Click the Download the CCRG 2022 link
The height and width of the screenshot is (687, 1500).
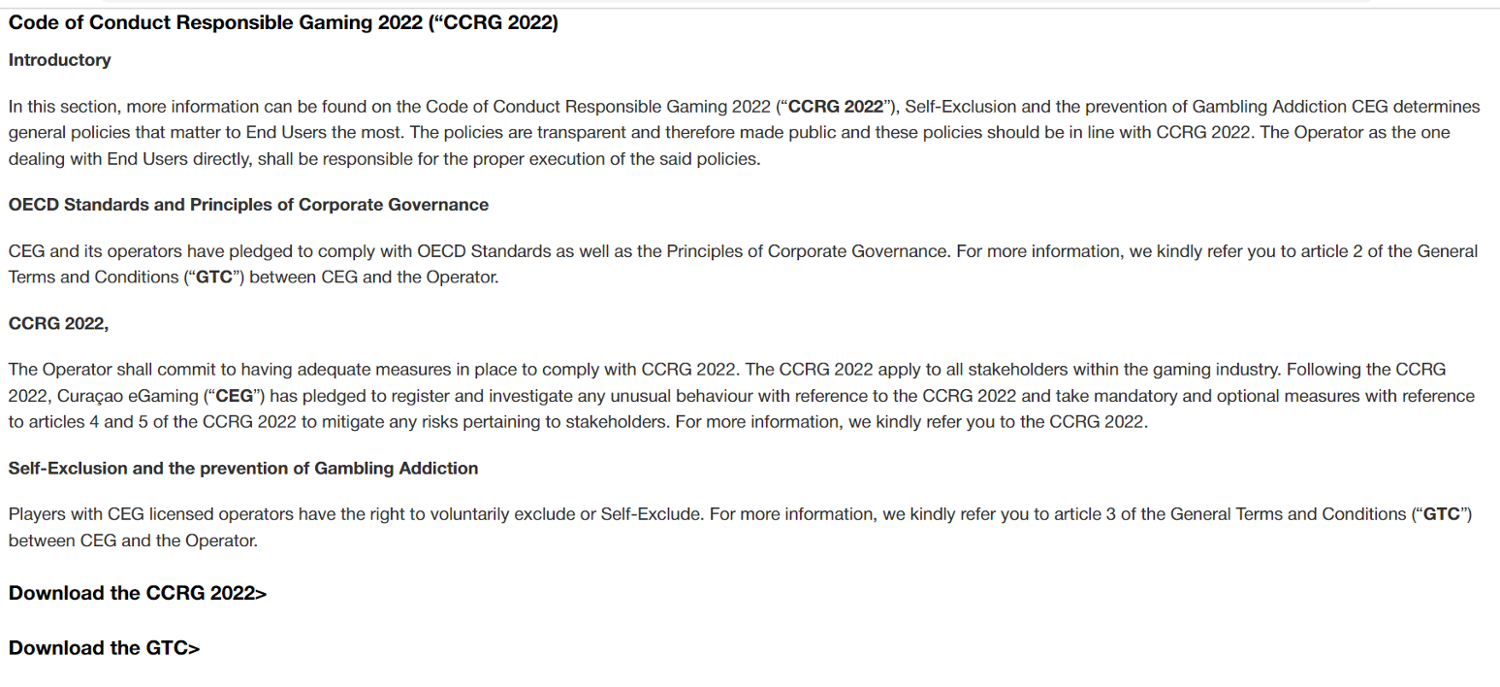[x=137, y=593]
